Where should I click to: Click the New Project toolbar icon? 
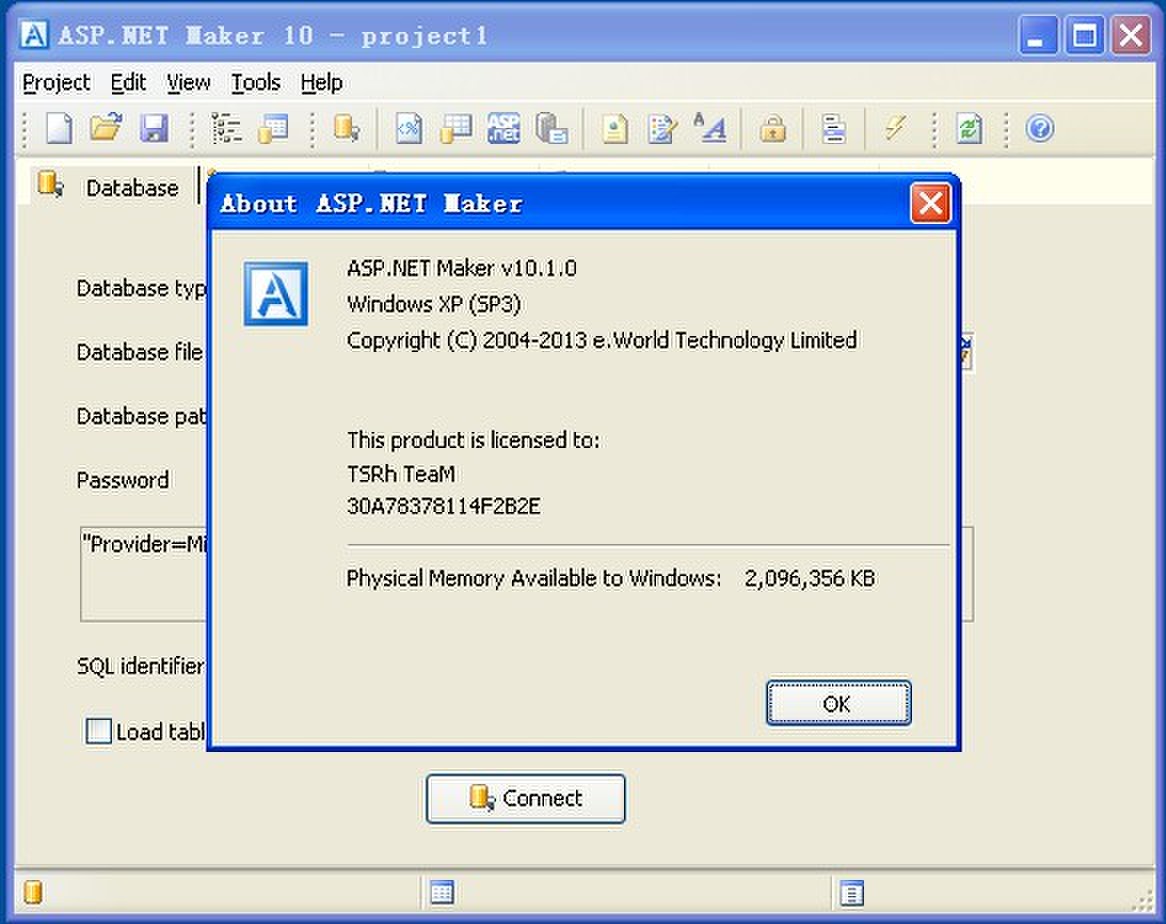59,128
